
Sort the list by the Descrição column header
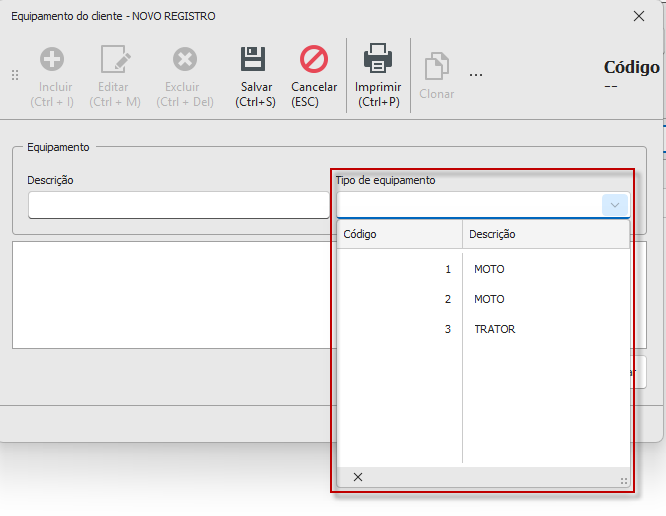point(546,234)
